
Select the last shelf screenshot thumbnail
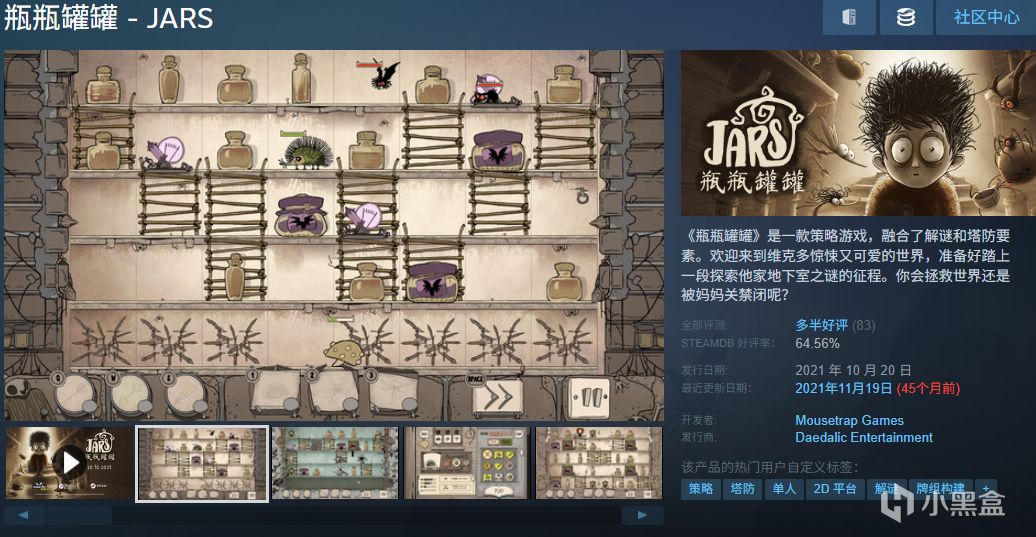(x=599, y=463)
